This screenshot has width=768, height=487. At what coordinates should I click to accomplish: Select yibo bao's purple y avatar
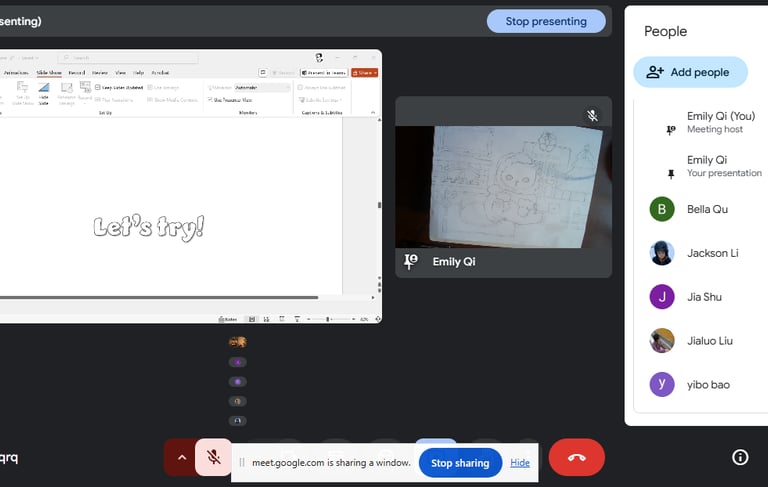662,385
